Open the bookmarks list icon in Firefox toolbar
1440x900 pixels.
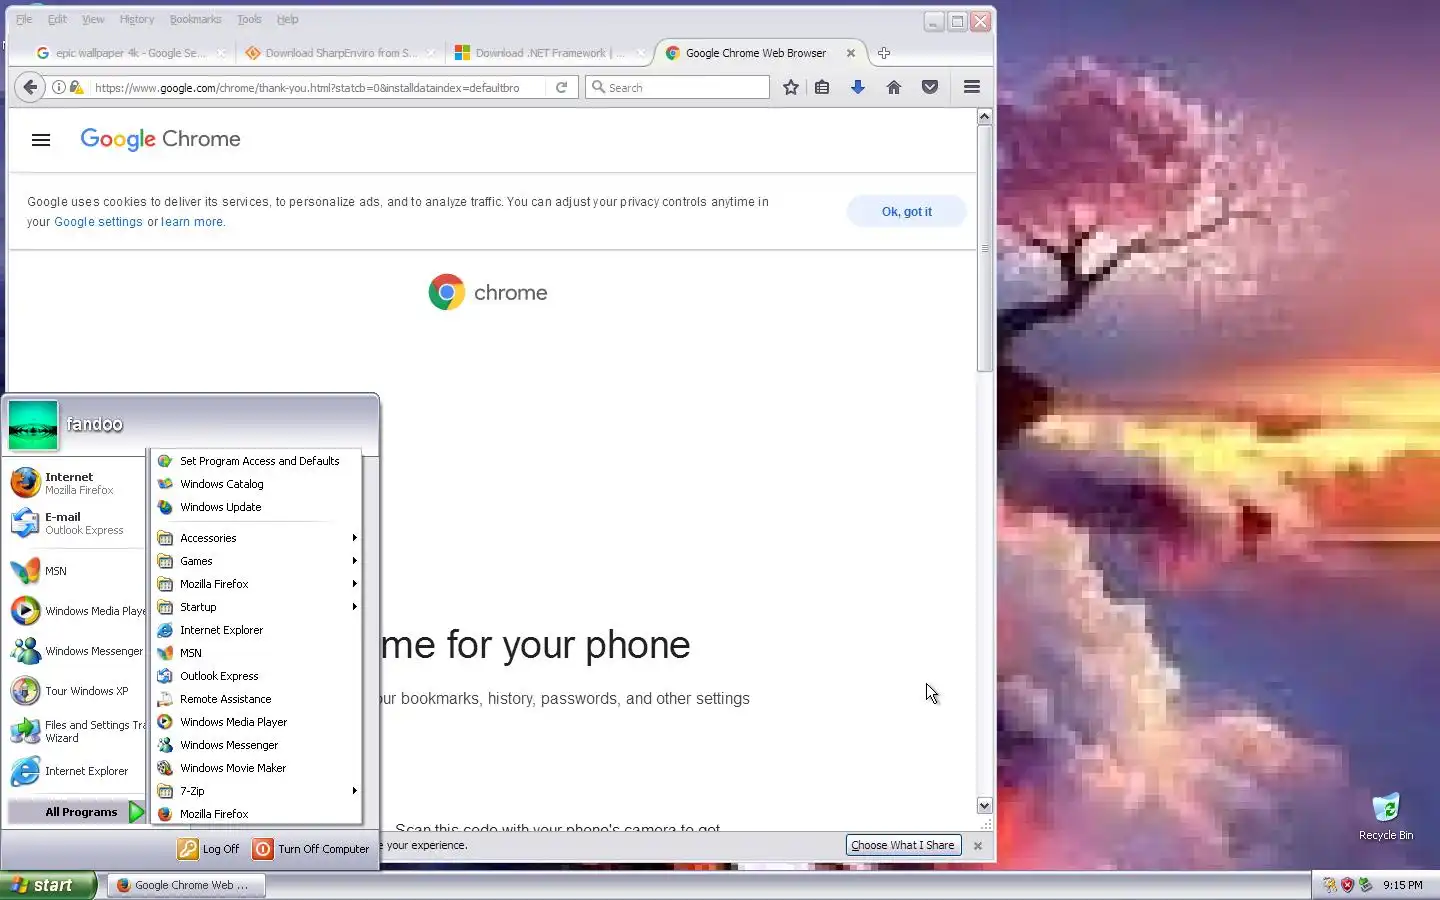point(822,87)
